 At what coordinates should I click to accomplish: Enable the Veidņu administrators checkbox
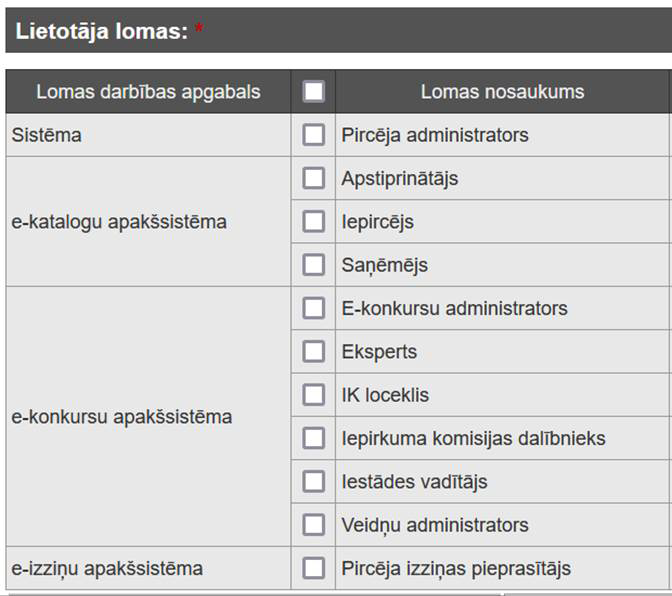[x=314, y=525]
